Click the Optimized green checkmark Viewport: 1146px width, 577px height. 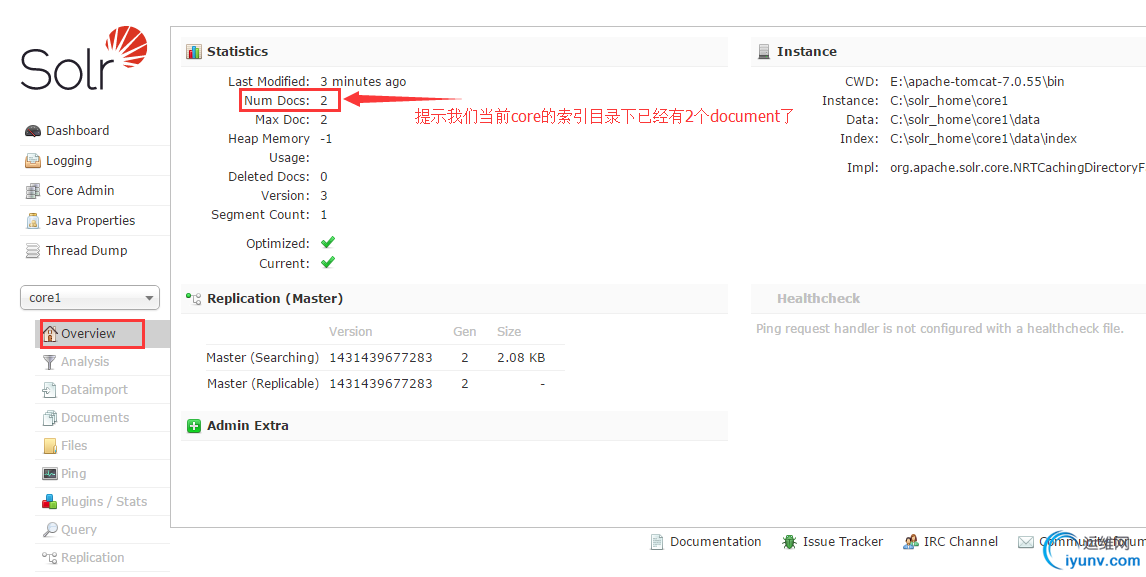tap(327, 242)
